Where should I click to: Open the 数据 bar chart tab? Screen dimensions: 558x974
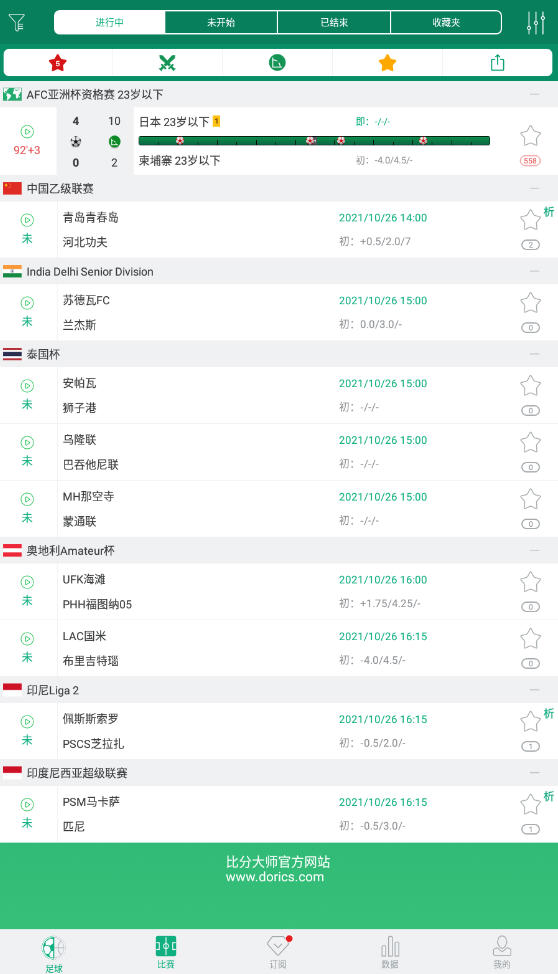click(x=390, y=951)
